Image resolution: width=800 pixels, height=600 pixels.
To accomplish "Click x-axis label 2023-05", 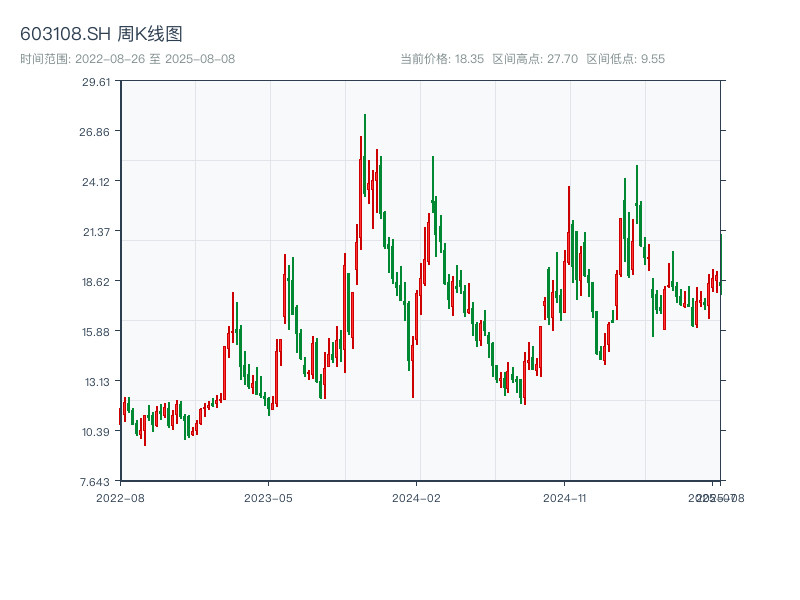I will [268, 498].
